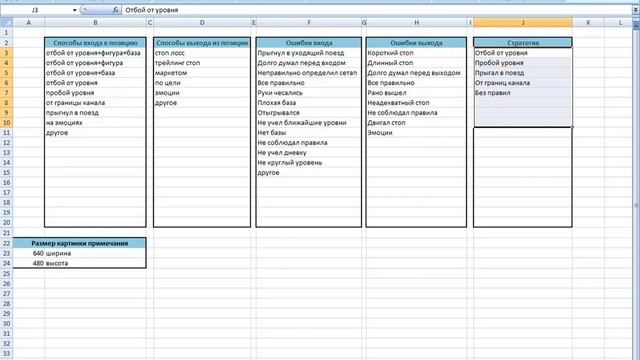This screenshot has width=640, height=360.
Task: Select cell Прыгнул в уходящий поезд
Action: point(309,53)
